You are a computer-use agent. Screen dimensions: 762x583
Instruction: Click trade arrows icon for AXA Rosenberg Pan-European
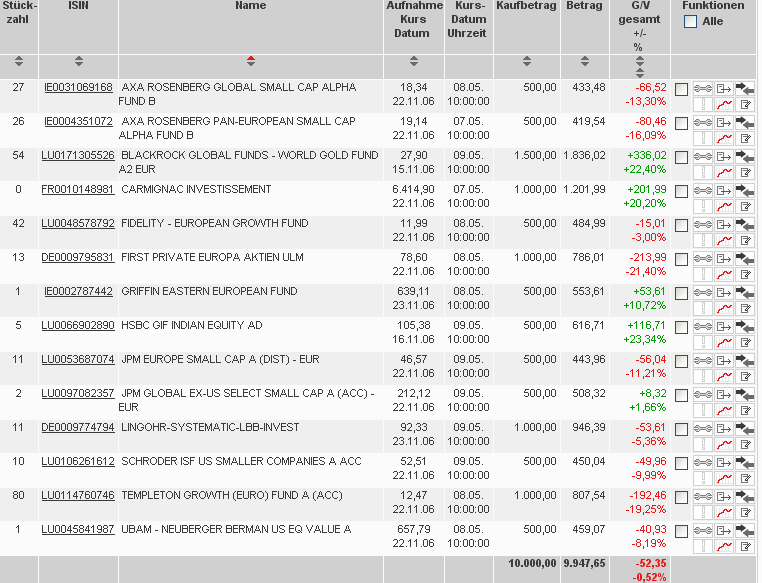(745, 122)
